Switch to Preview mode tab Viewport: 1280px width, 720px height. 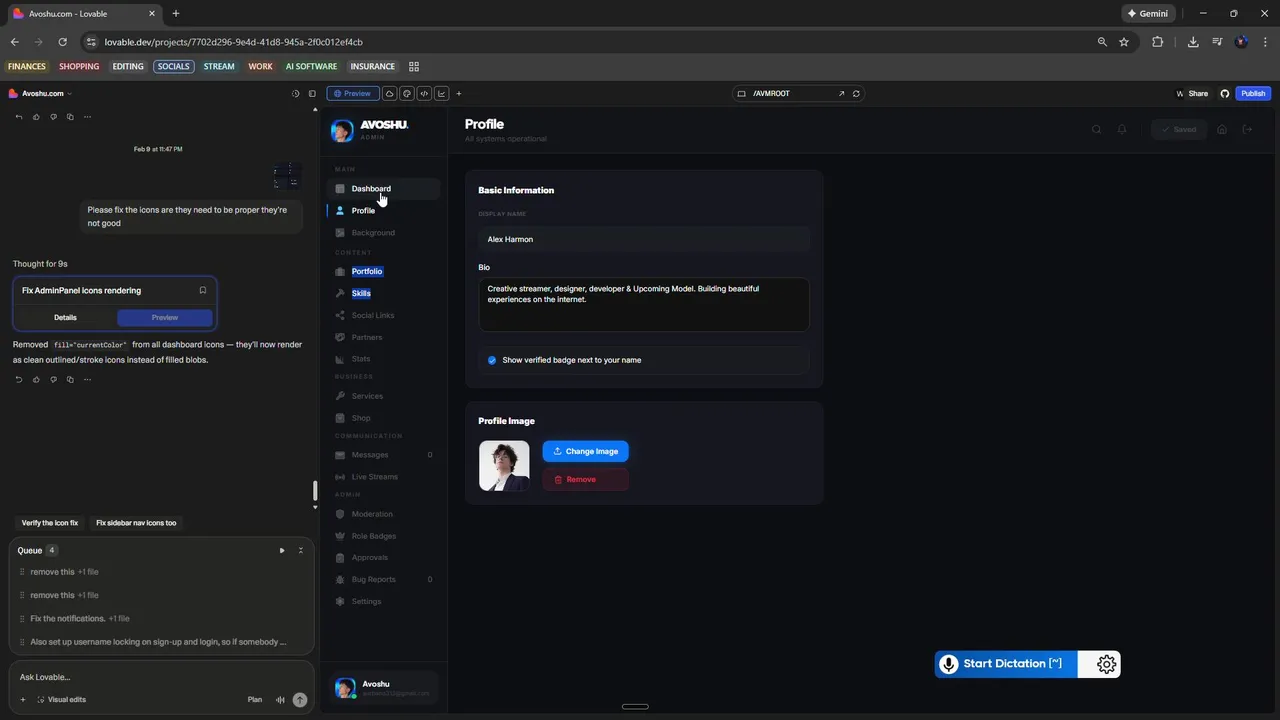[x=351, y=93]
